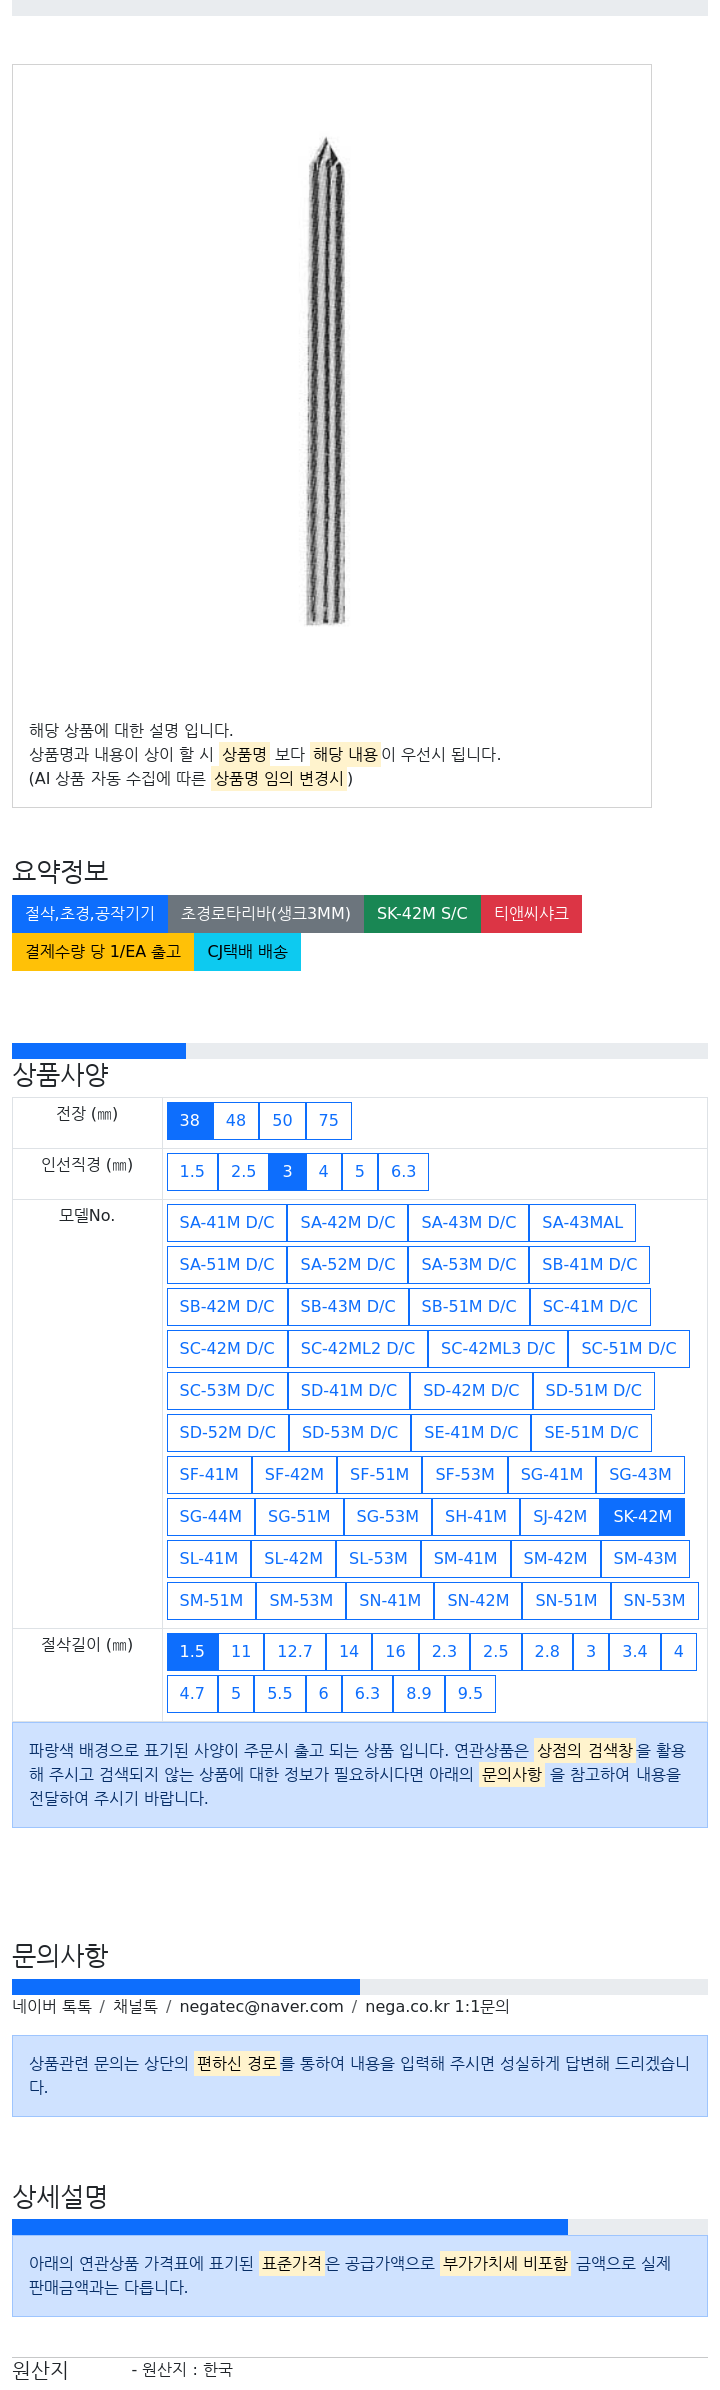Viewport: 720px width, 2390px height.
Task: Select model SM-43M option
Action: [645, 1558]
